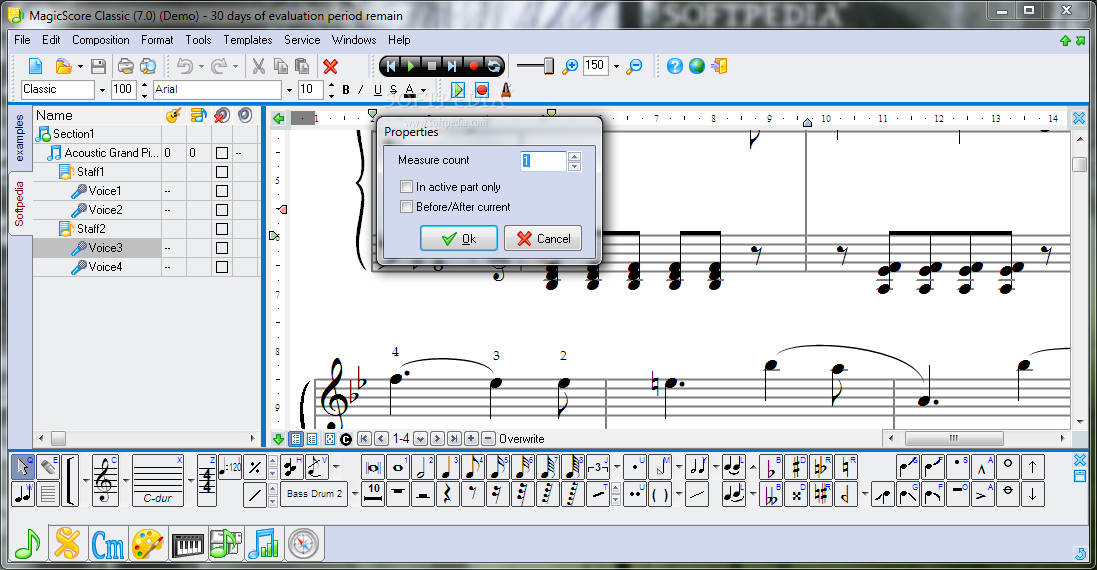
Task: Click the globe web icon
Action: 697,66
